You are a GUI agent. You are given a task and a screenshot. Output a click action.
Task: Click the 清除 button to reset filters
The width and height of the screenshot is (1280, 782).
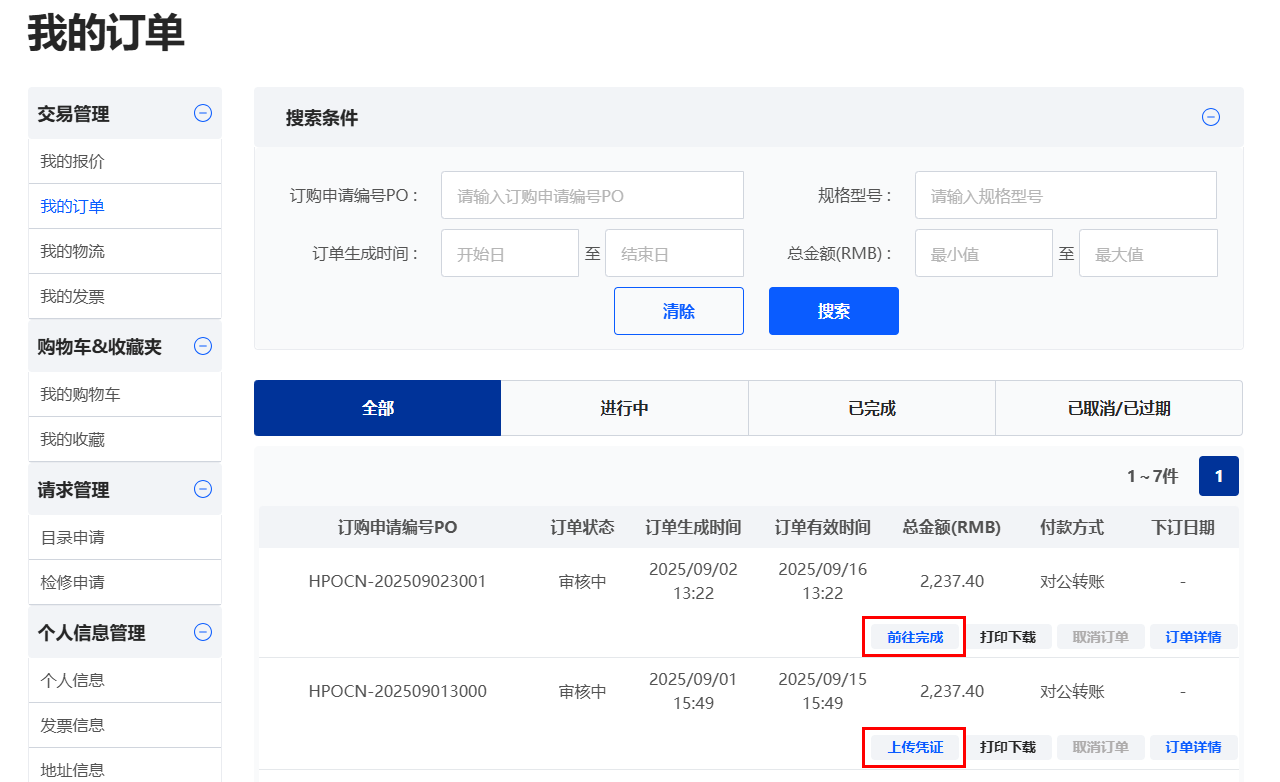(x=678, y=311)
